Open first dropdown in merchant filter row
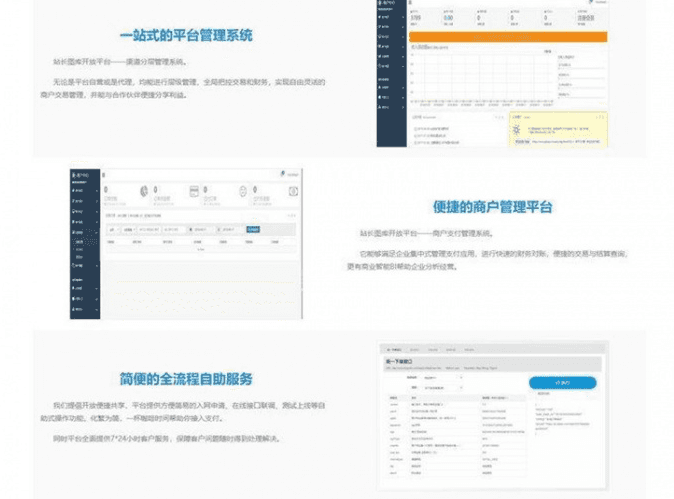674x499 pixels. click(113, 229)
